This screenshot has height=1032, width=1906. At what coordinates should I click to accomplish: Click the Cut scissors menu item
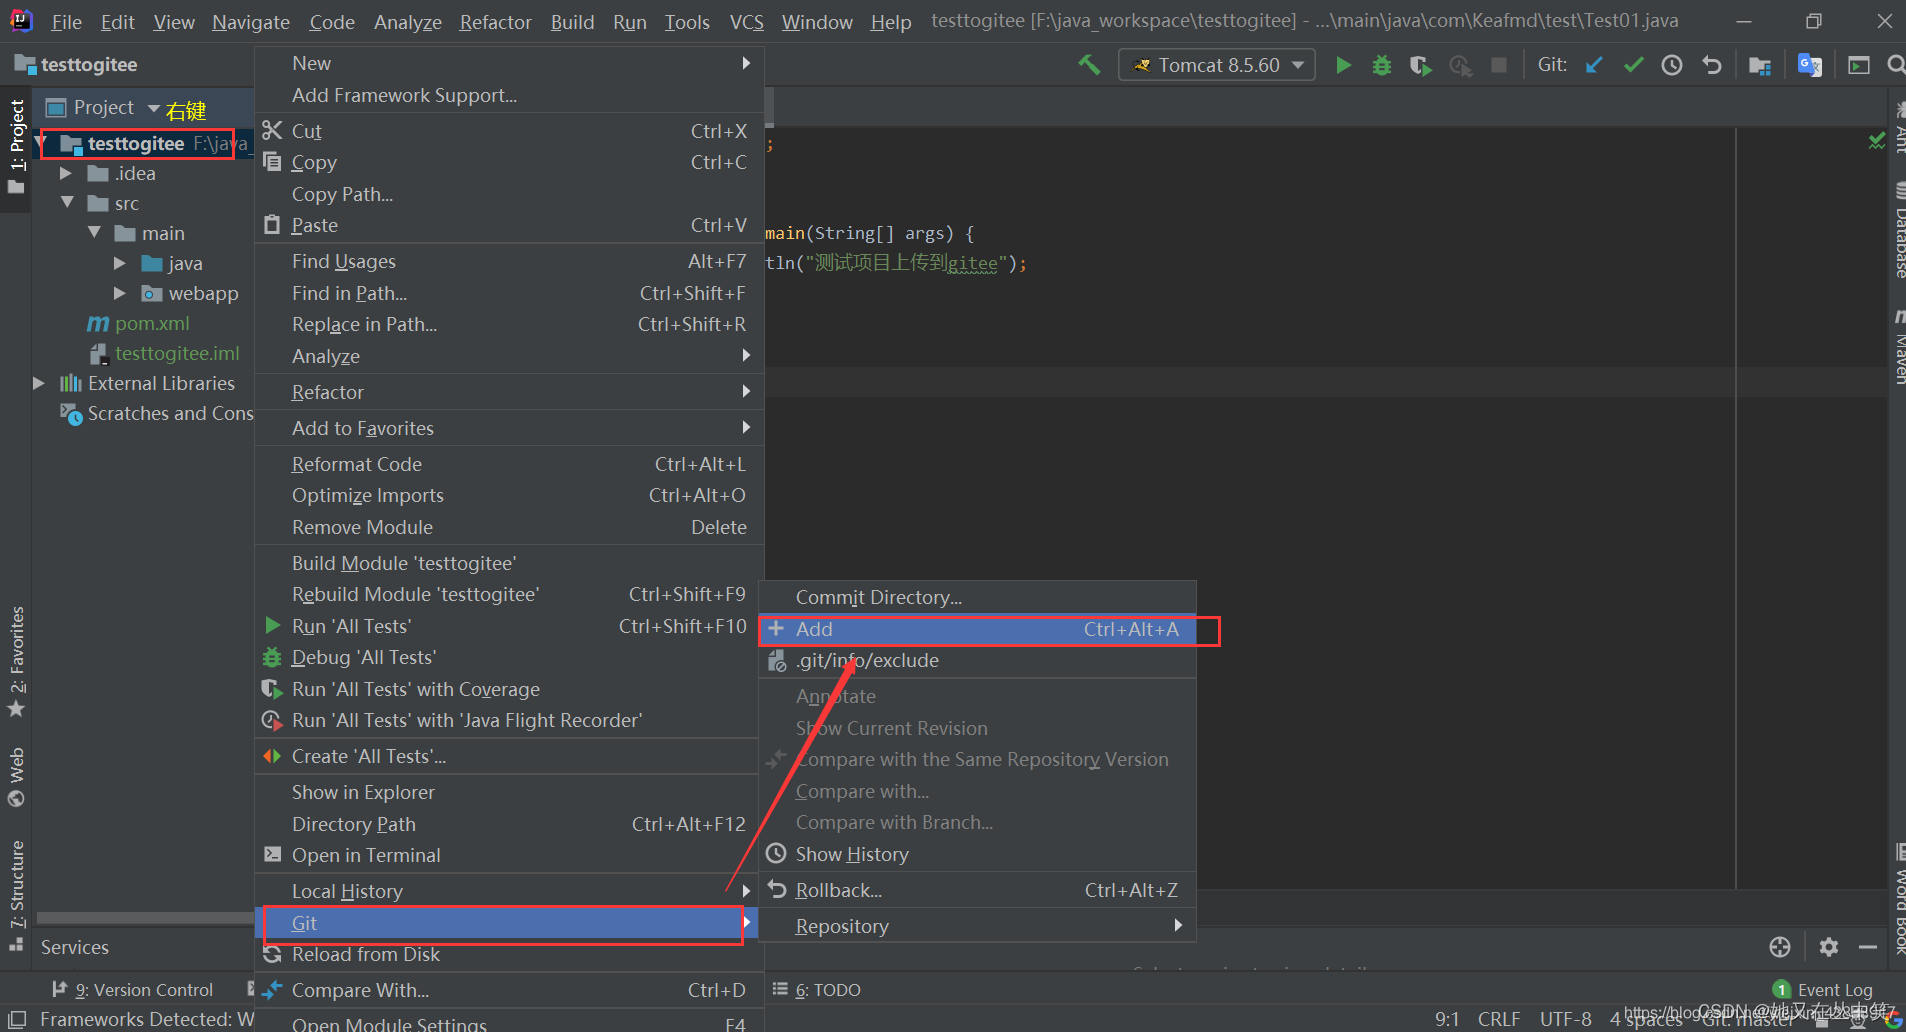tap(510, 131)
